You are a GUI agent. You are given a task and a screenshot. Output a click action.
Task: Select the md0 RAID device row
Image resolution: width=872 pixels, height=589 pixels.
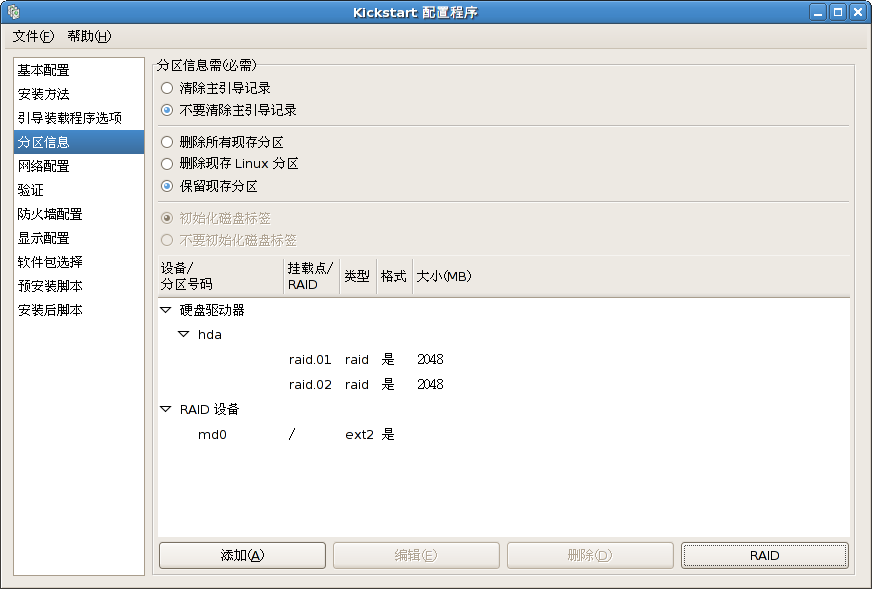click(x=504, y=434)
